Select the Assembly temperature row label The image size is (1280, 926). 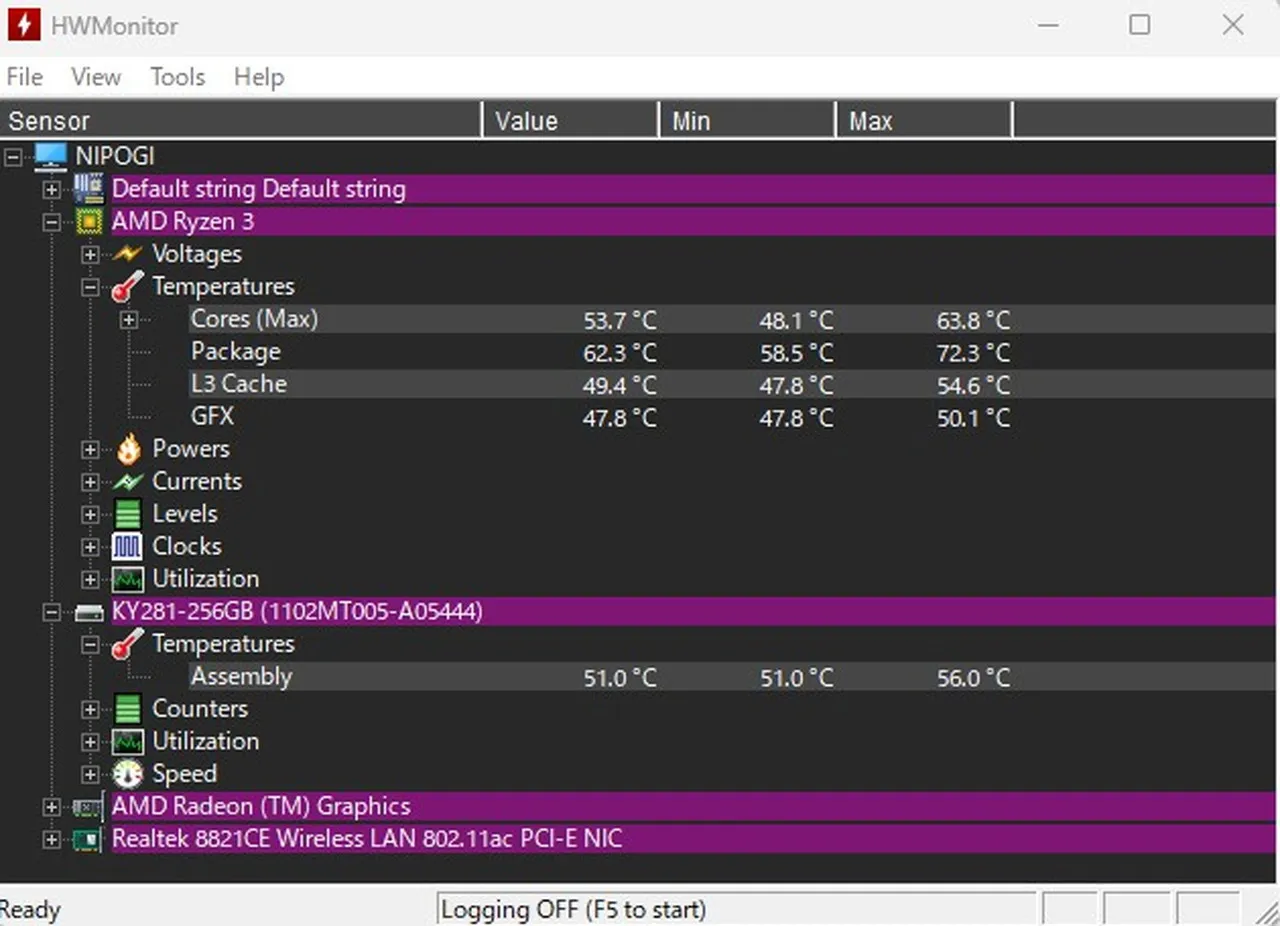coord(241,677)
